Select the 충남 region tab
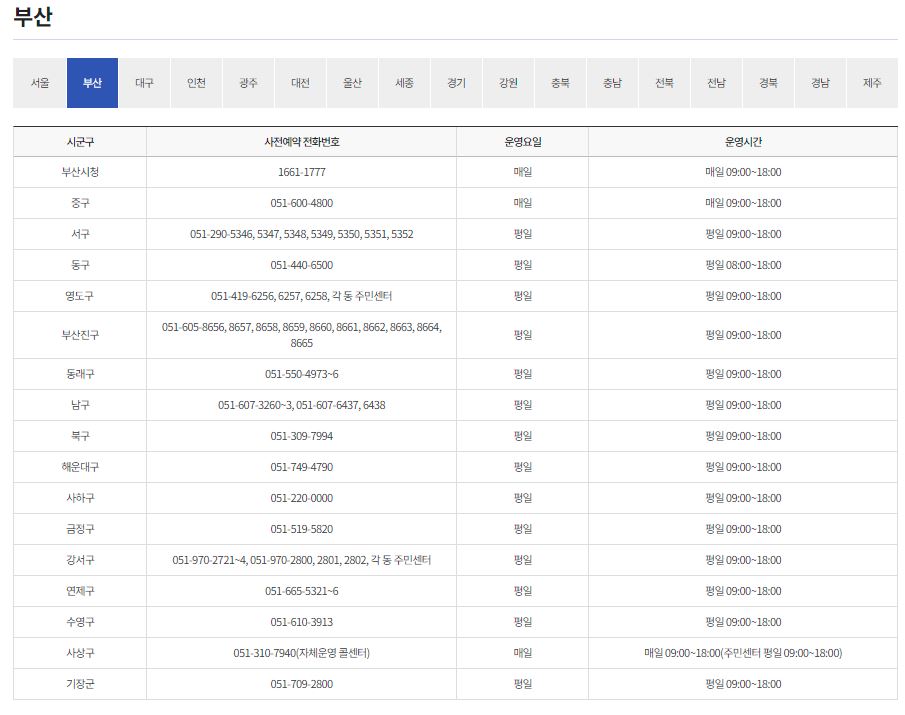Image resolution: width=905 pixels, height=715 pixels. (611, 83)
